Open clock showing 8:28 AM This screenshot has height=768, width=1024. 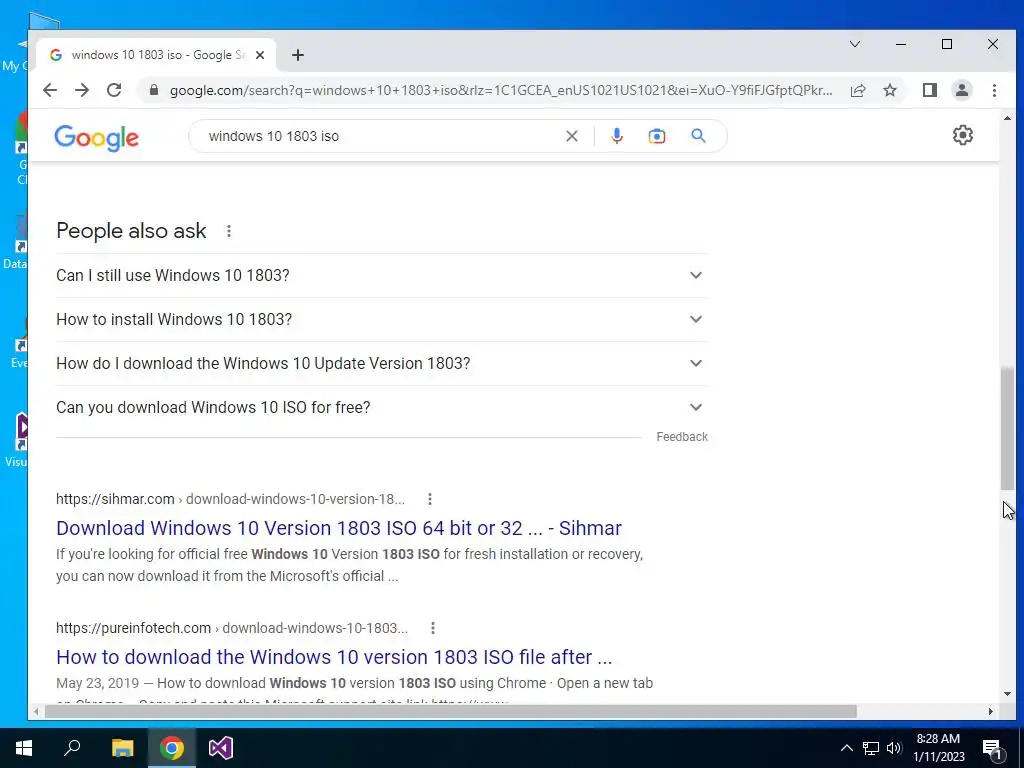(938, 748)
